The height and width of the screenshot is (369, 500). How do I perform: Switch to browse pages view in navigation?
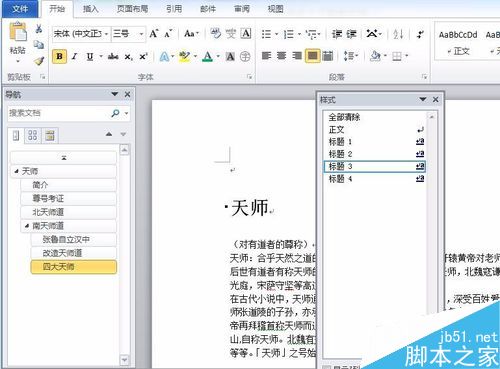point(33,135)
